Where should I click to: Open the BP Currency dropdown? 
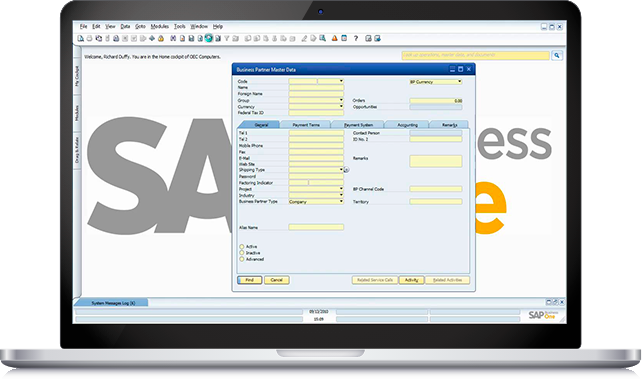click(459, 82)
